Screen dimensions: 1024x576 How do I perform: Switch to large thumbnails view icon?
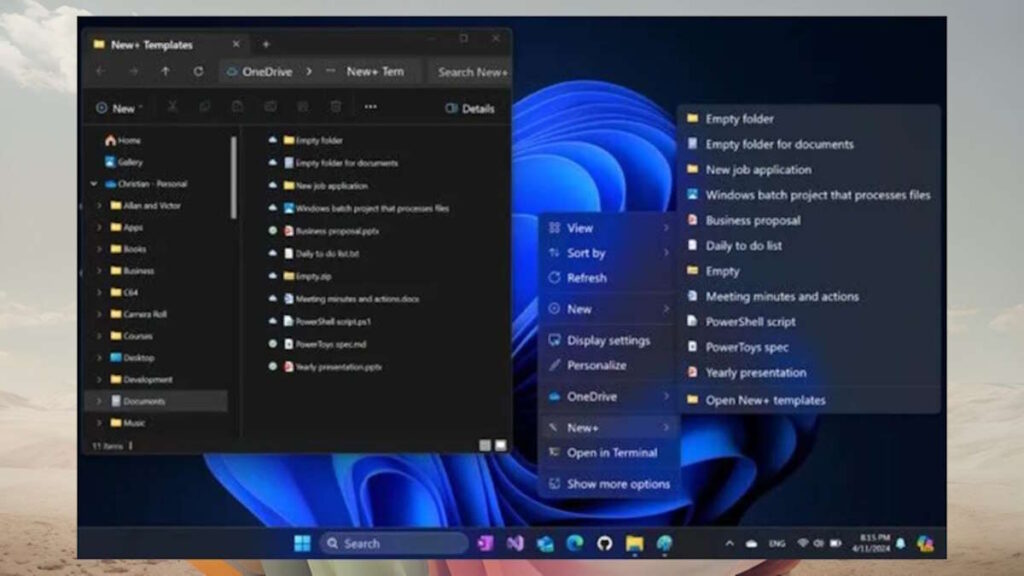point(500,445)
